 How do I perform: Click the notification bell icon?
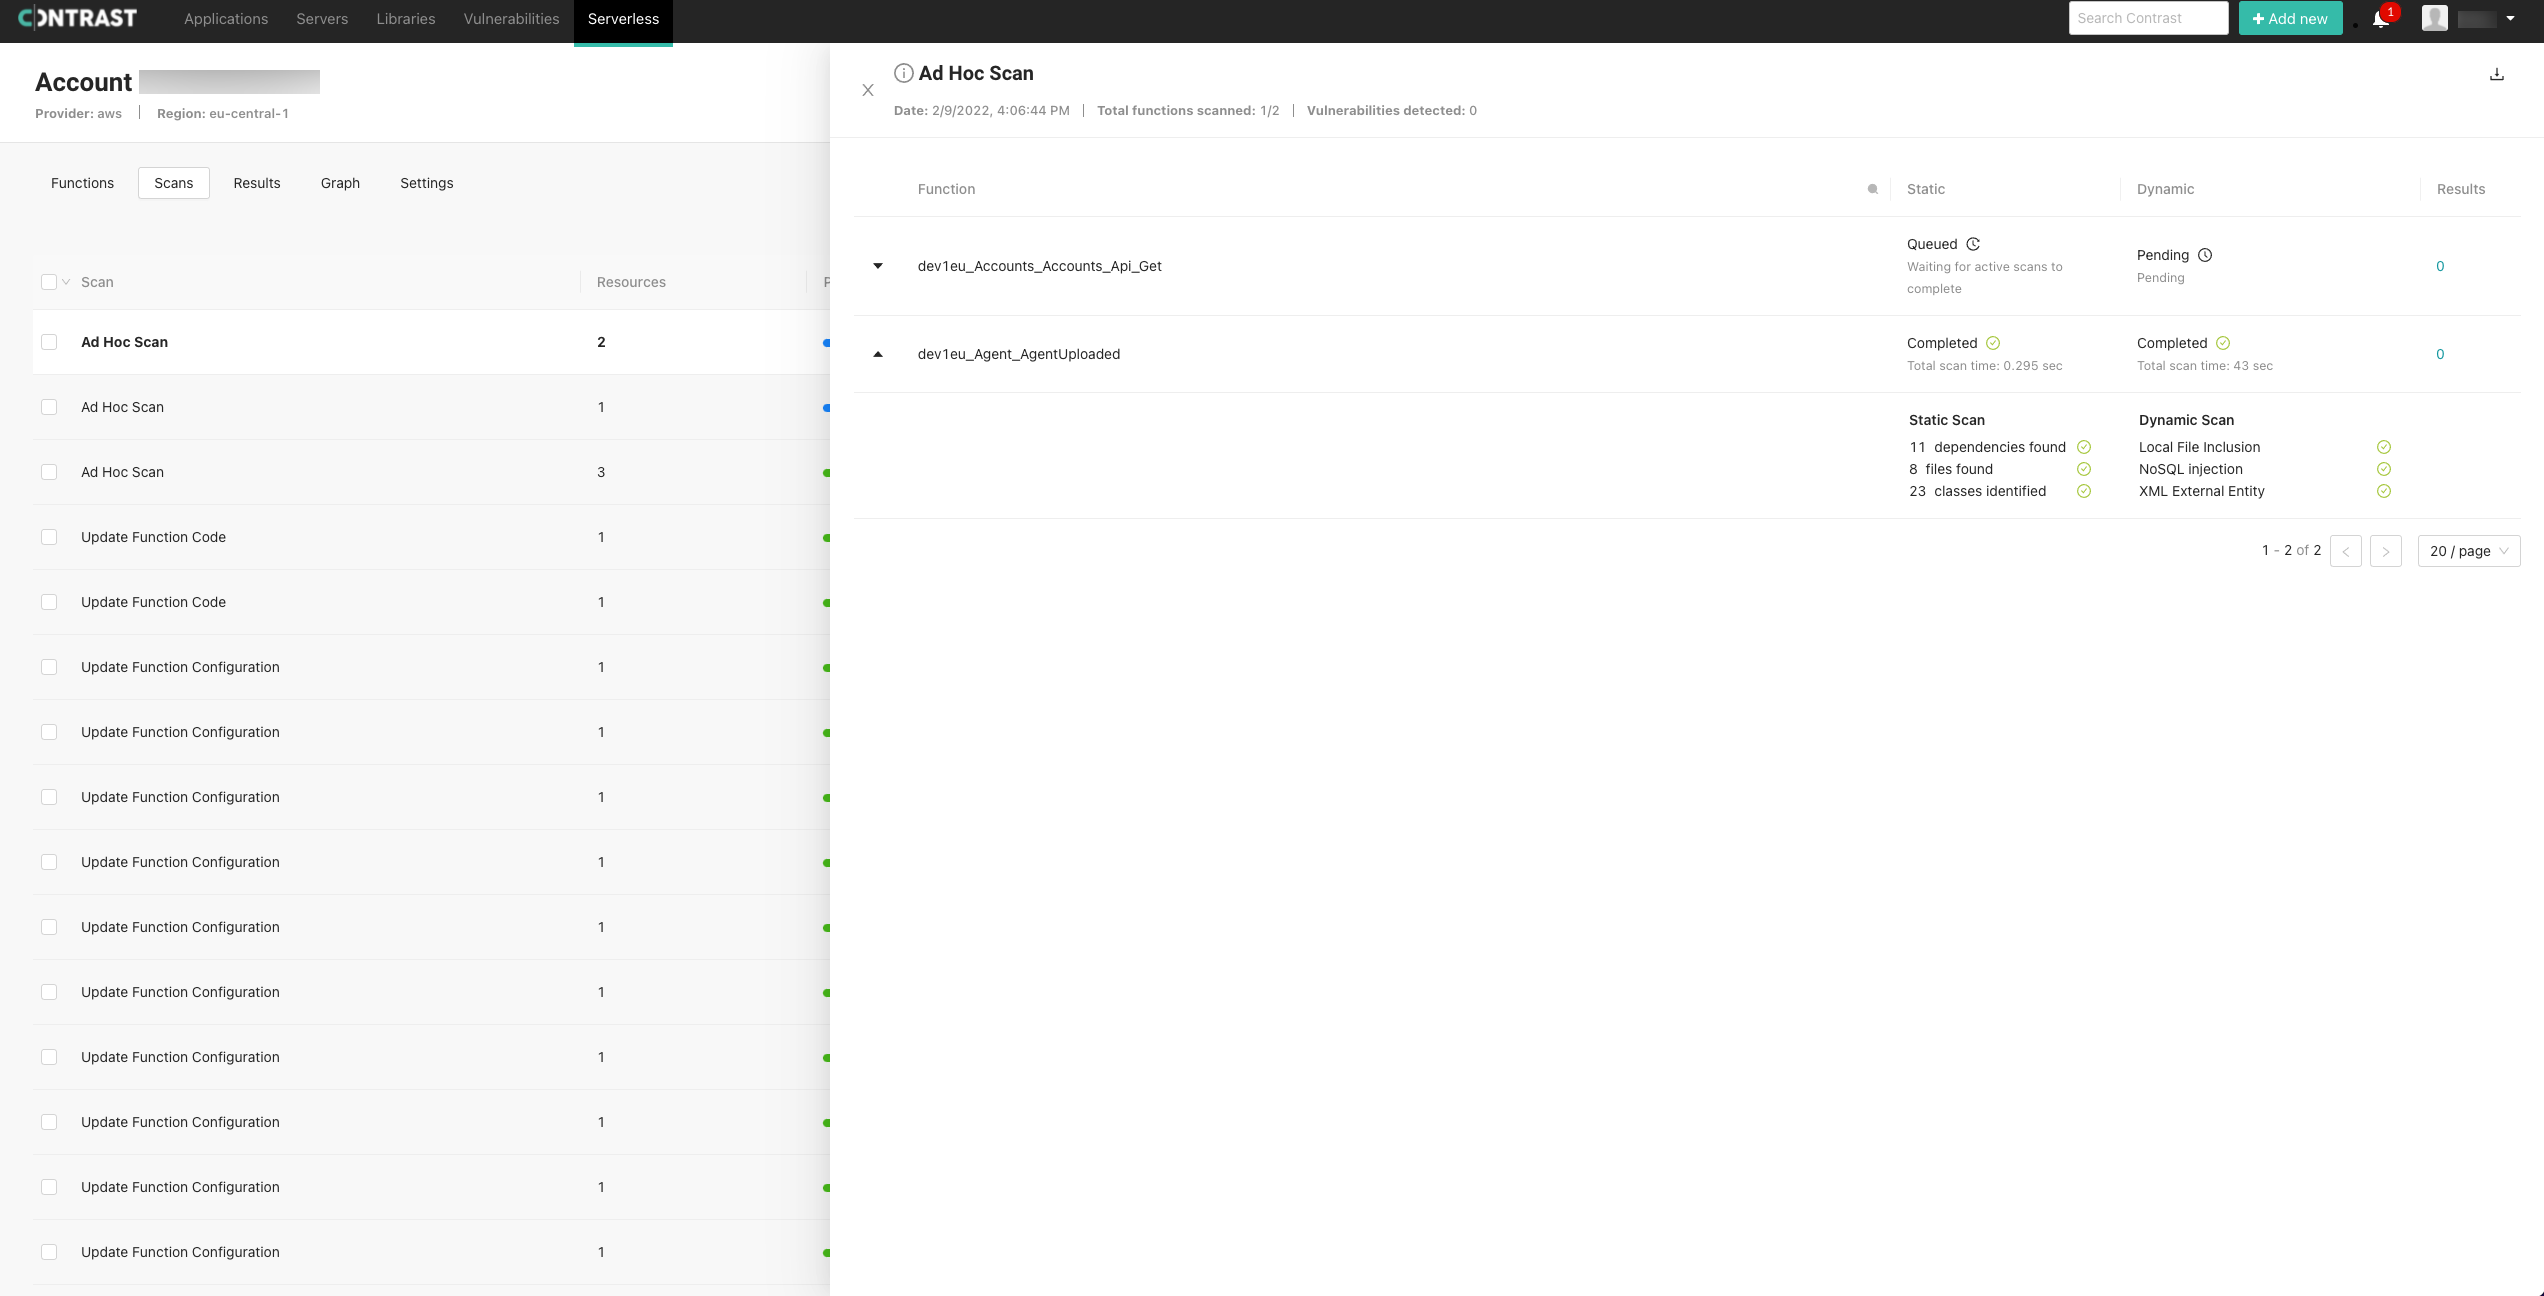click(2381, 17)
